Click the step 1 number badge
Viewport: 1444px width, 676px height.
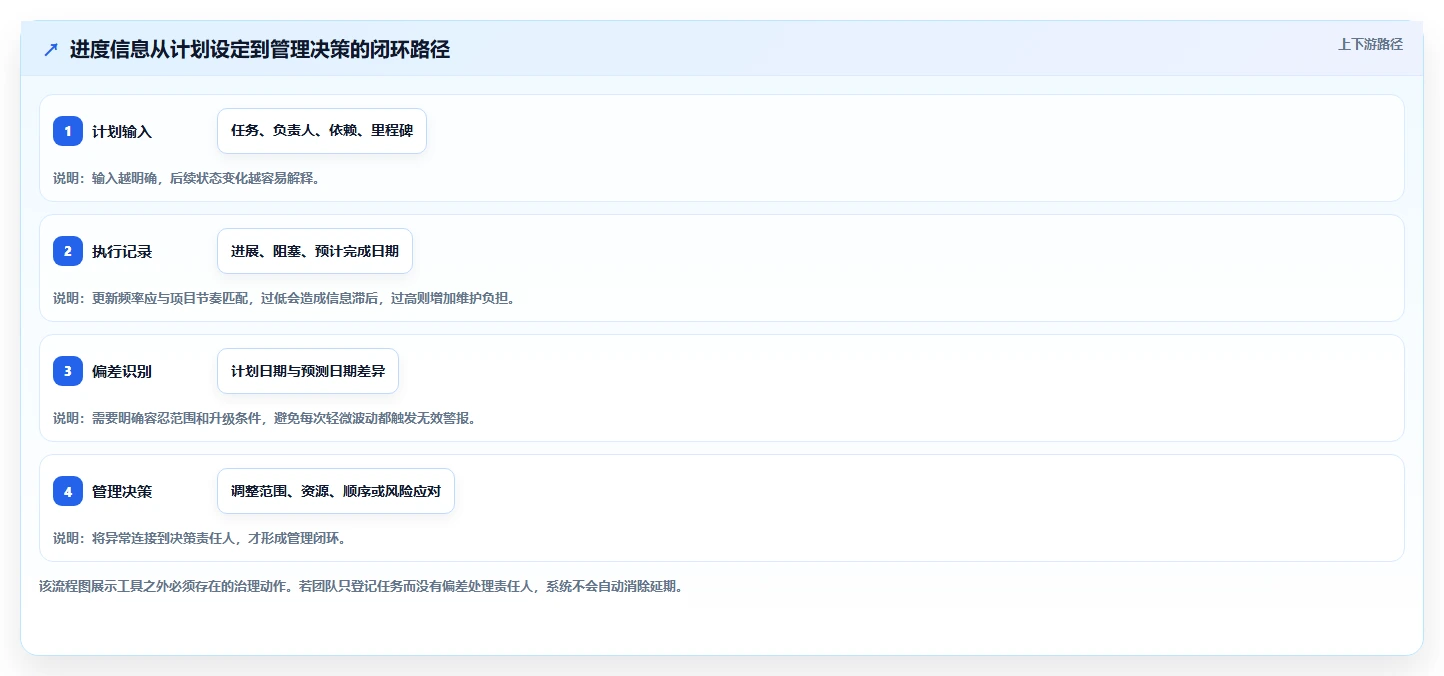pyautogui.click(x=68, y=131)
